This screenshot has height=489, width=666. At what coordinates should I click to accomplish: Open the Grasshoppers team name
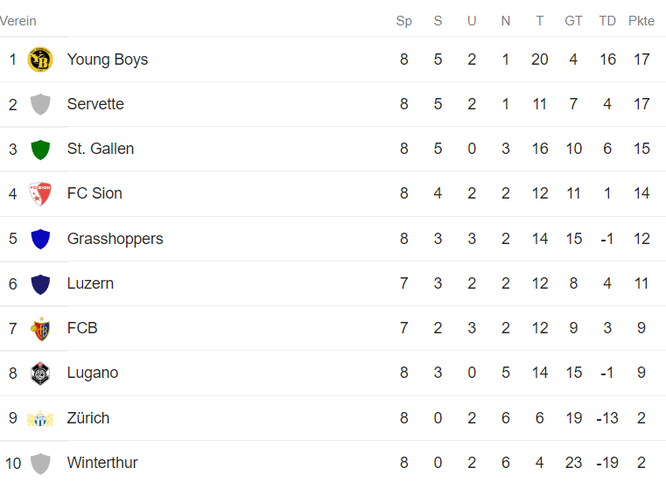[115, 239]
